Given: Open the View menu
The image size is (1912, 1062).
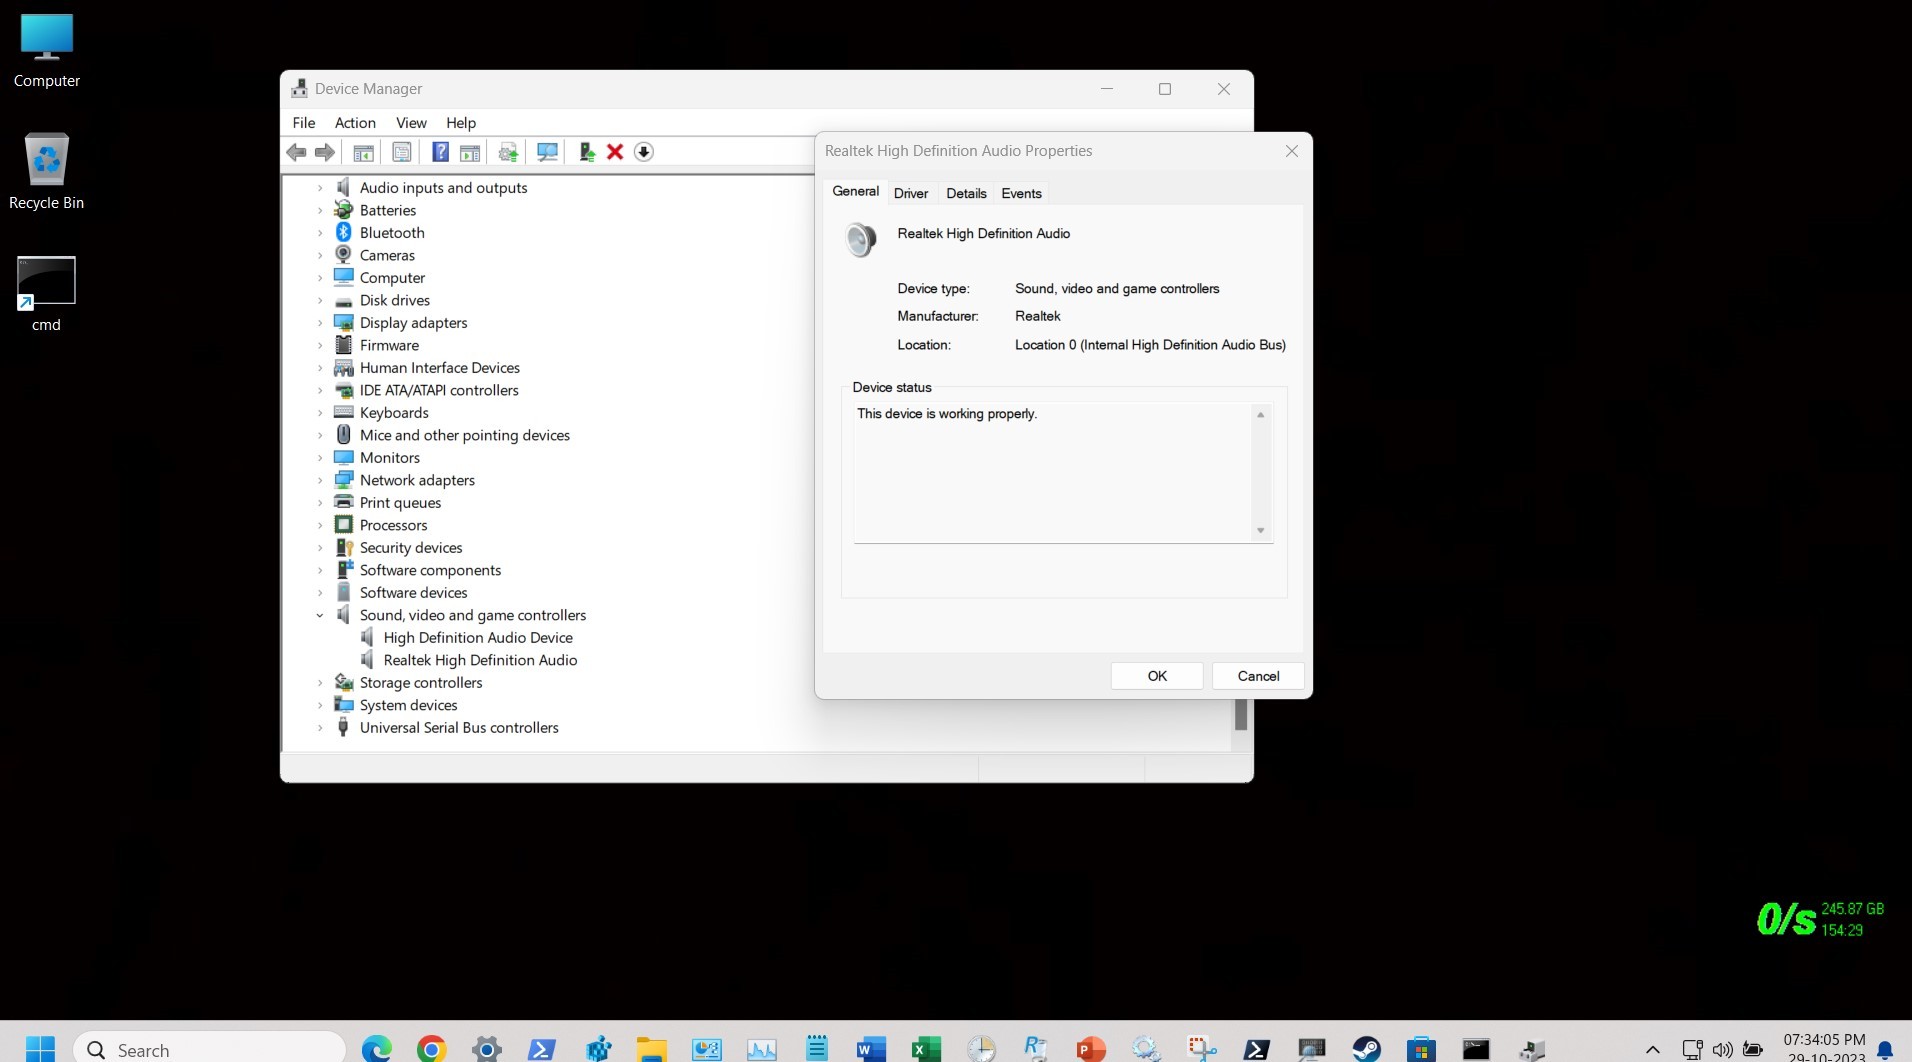Looking at the screenshot, I should pos(411,123).
